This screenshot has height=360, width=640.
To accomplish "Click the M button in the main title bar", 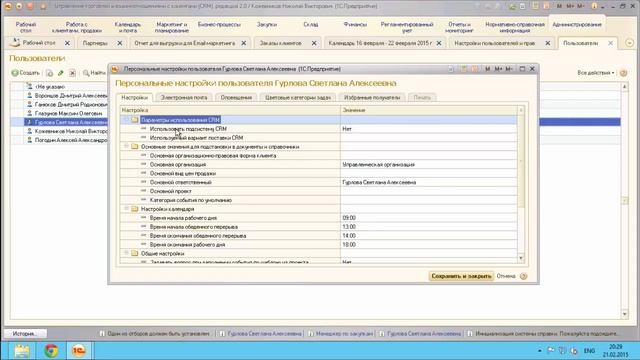I will tap(559, 6).
